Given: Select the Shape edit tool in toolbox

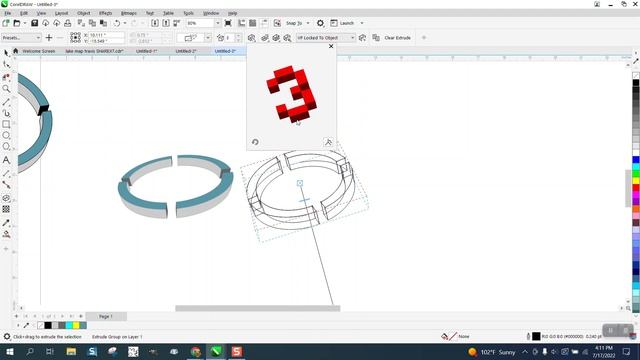Looking at the screenshot, I should [x=6, y=64].
